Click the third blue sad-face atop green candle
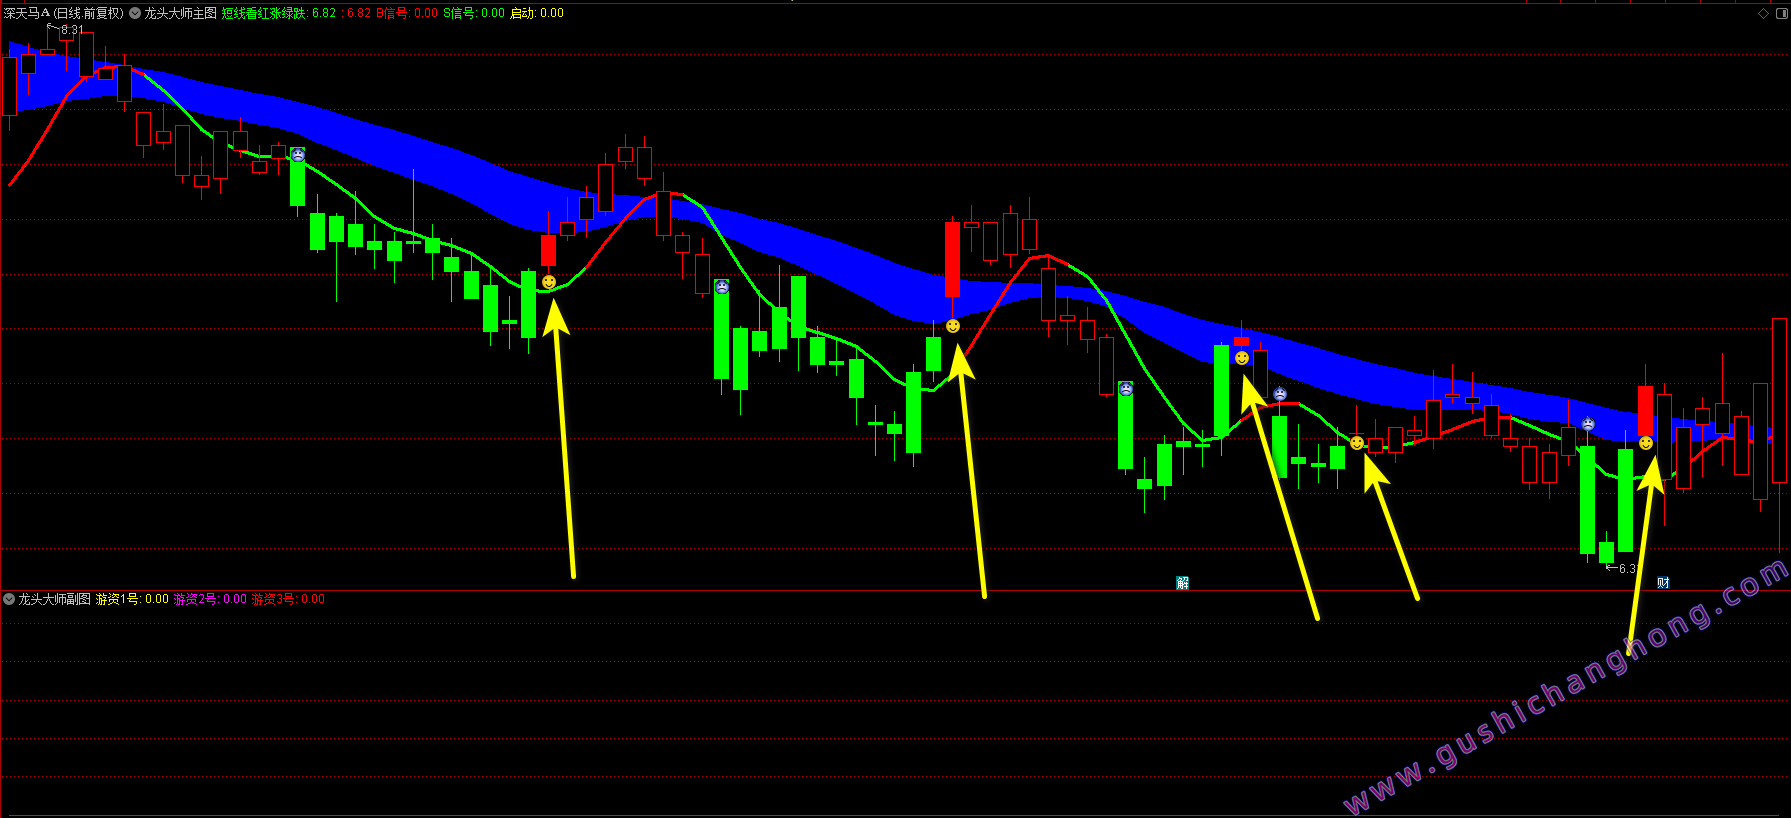The width and height of the screenshot is (1791, 818). pos(1126,388)
